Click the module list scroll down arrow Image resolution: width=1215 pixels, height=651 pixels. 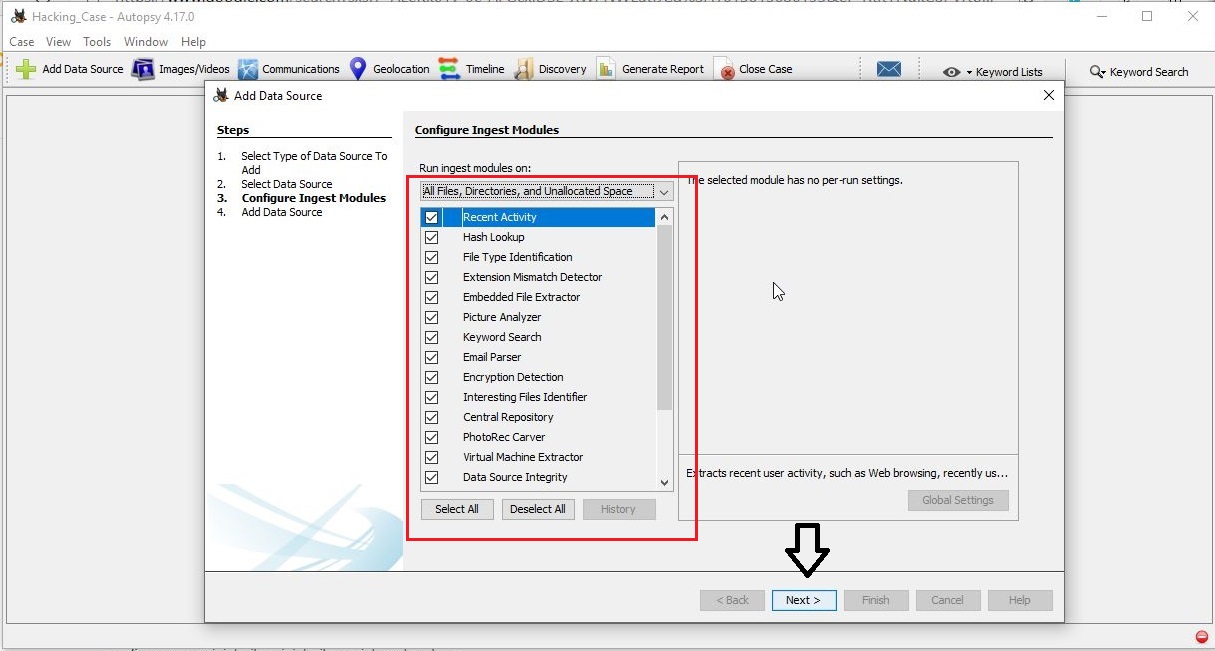click(x=665, y=482)
